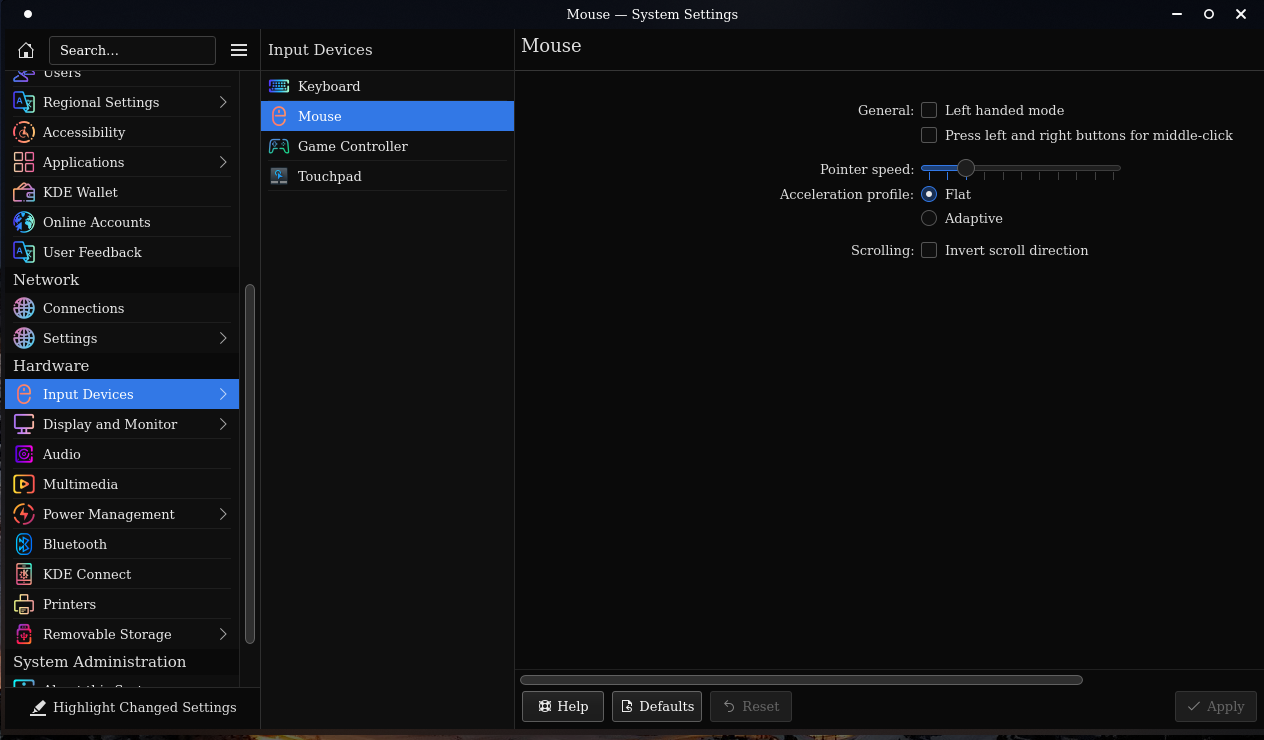Click the Bluetooth icon in sidebar
This screenshot has height=740, width=1264.
coord(24,544)
